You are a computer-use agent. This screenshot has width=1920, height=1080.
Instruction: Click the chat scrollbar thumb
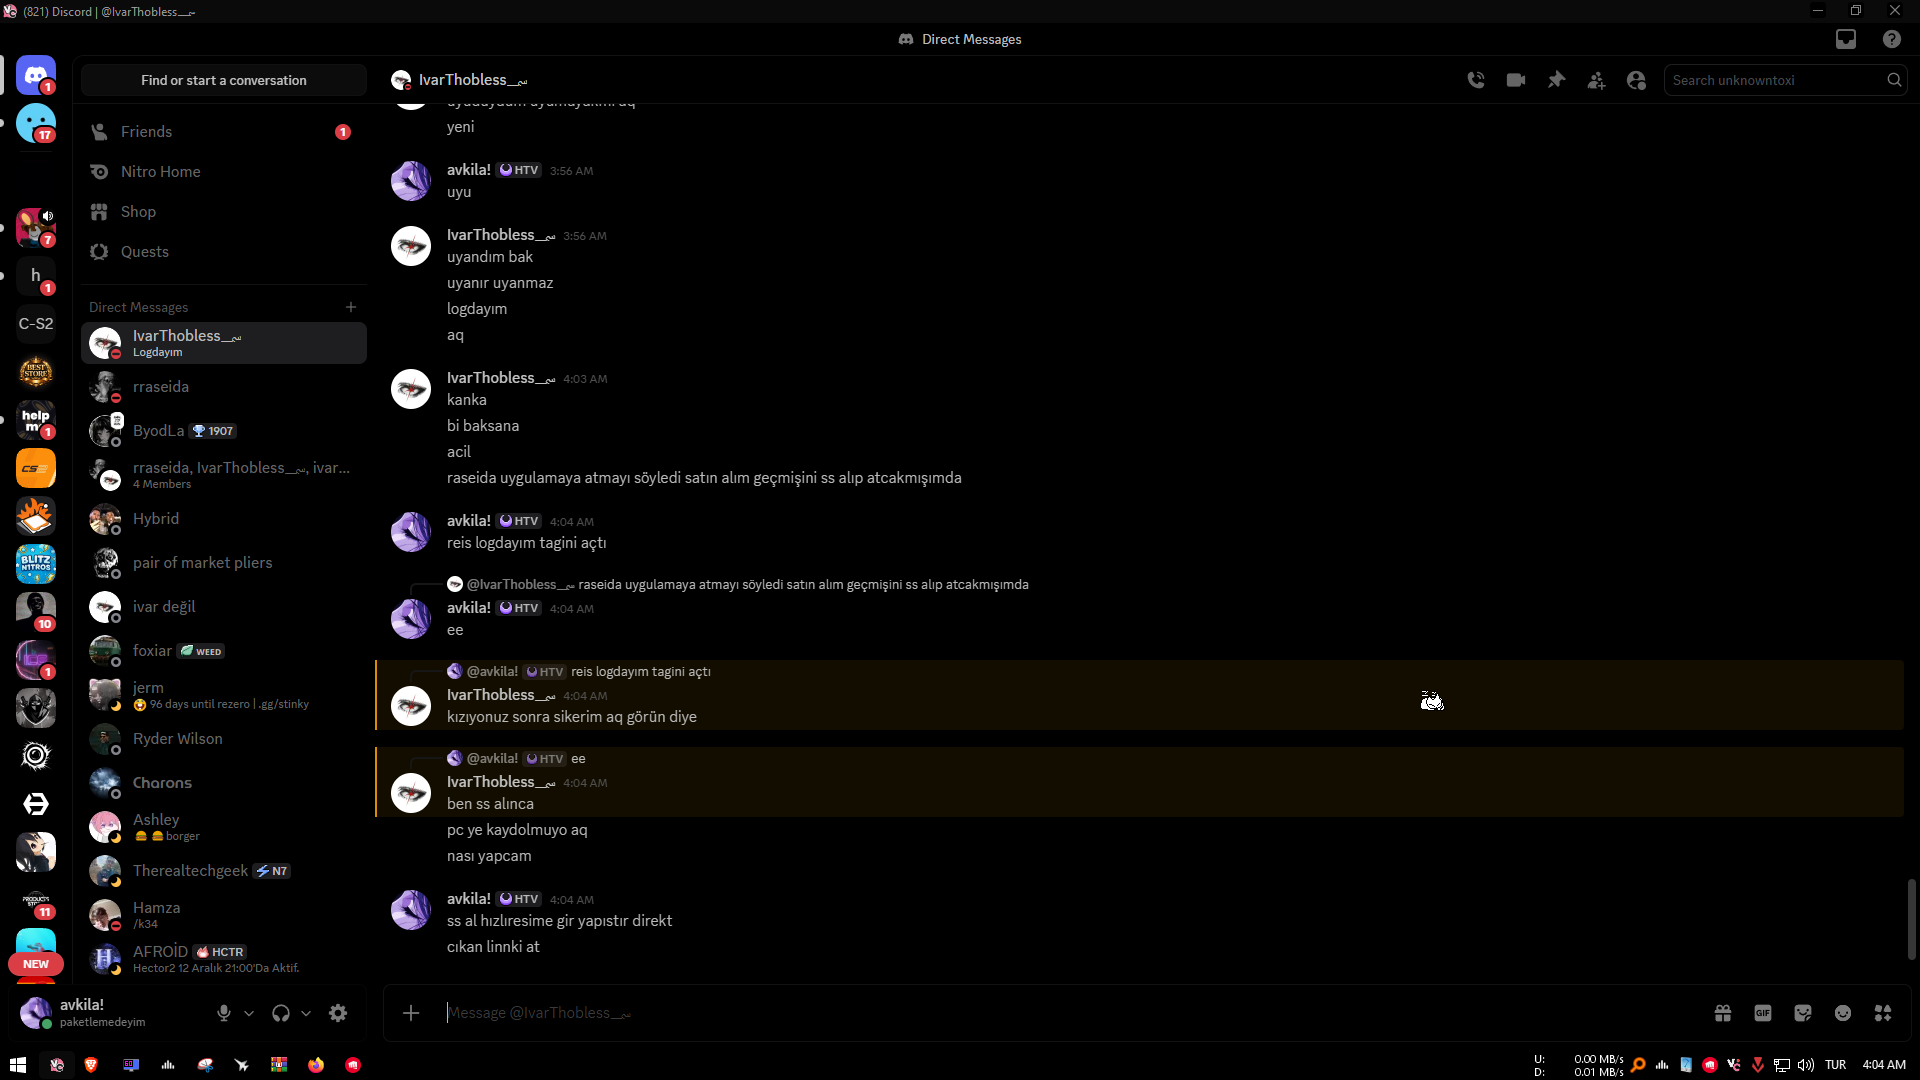pyautogui.click(x=1912, y=919)
